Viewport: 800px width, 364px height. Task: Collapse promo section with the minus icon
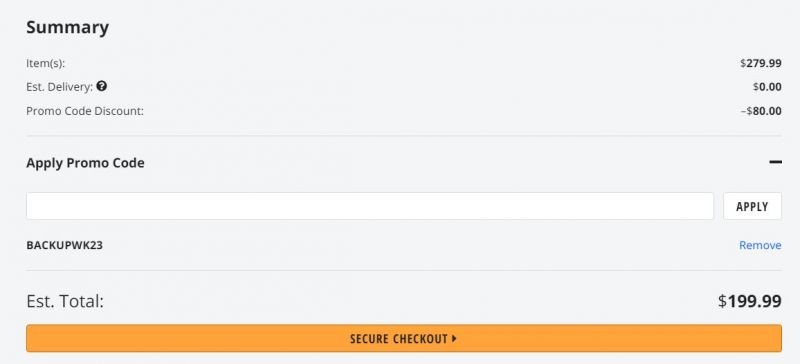pos(776,162)
